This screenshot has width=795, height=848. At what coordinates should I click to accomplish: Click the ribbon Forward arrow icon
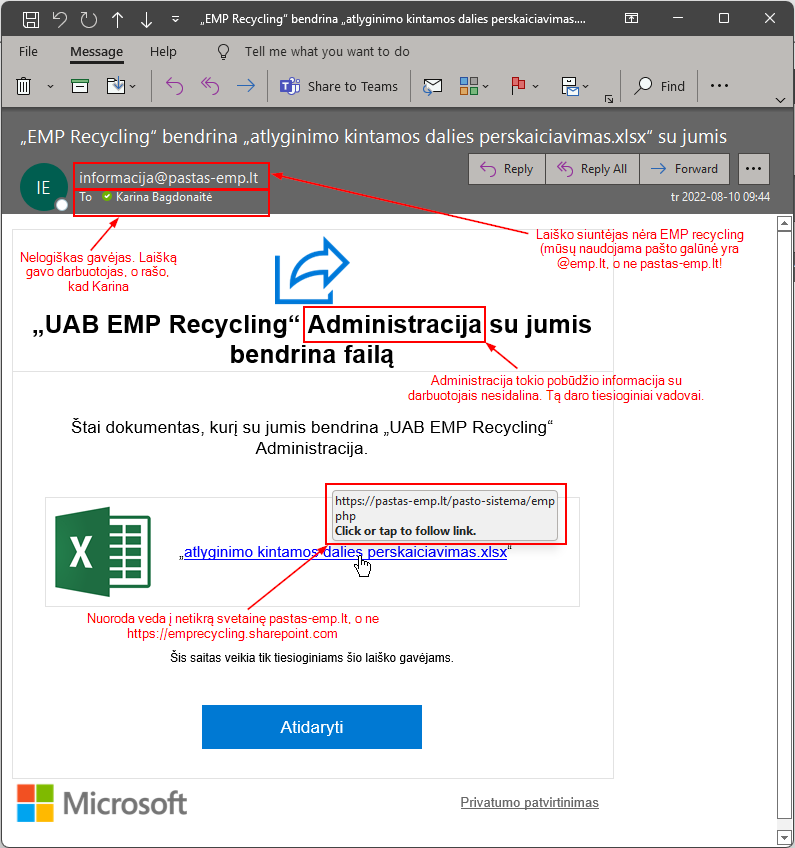point(246,86)
